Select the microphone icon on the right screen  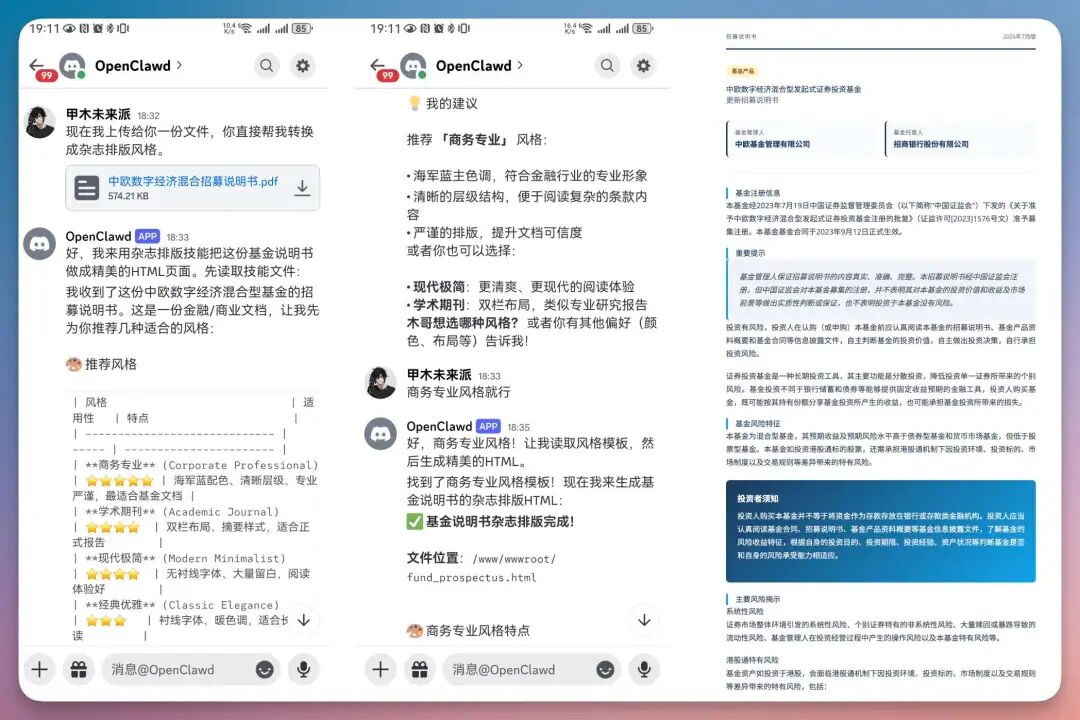(643, 669)
